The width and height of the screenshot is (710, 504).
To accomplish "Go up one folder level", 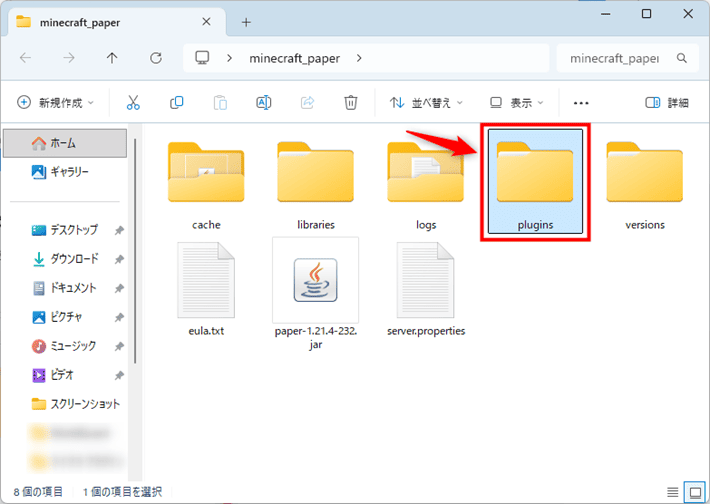I will pyautogui.click(x=112, y=58).
